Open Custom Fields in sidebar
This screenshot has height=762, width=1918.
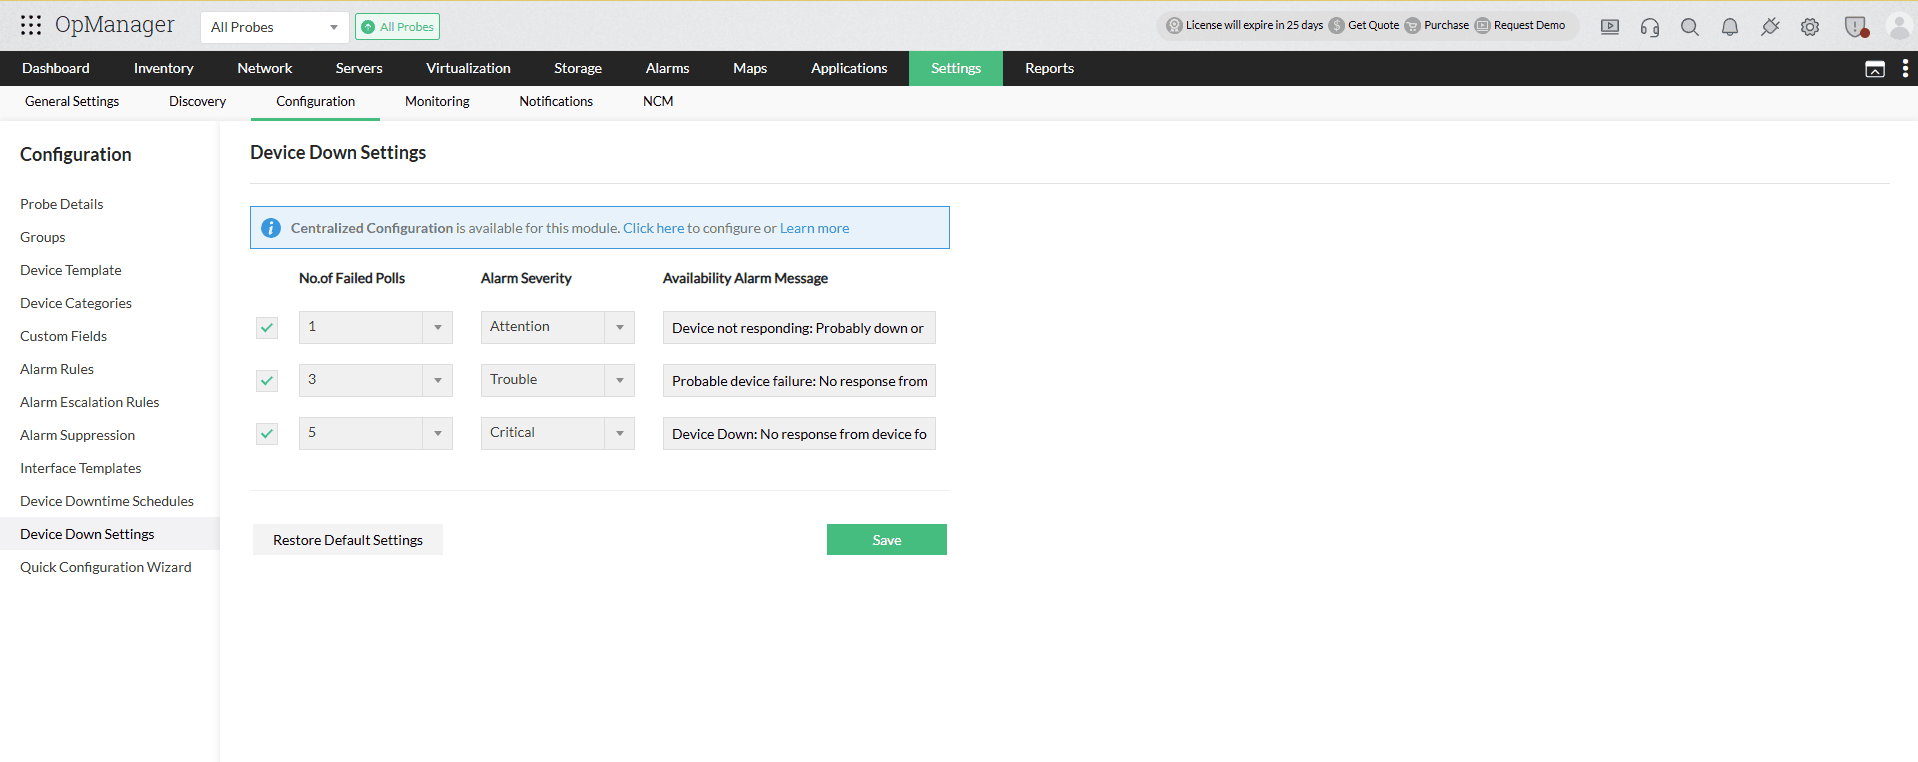click(x=63, y=336)
